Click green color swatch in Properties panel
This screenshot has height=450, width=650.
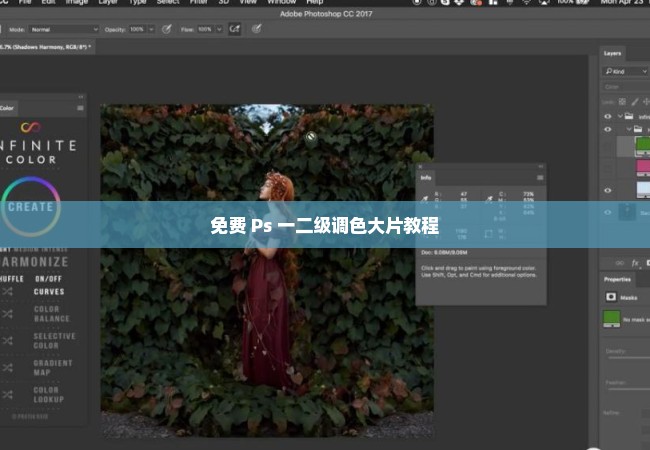pyautogui.click(x=611, y=319)
